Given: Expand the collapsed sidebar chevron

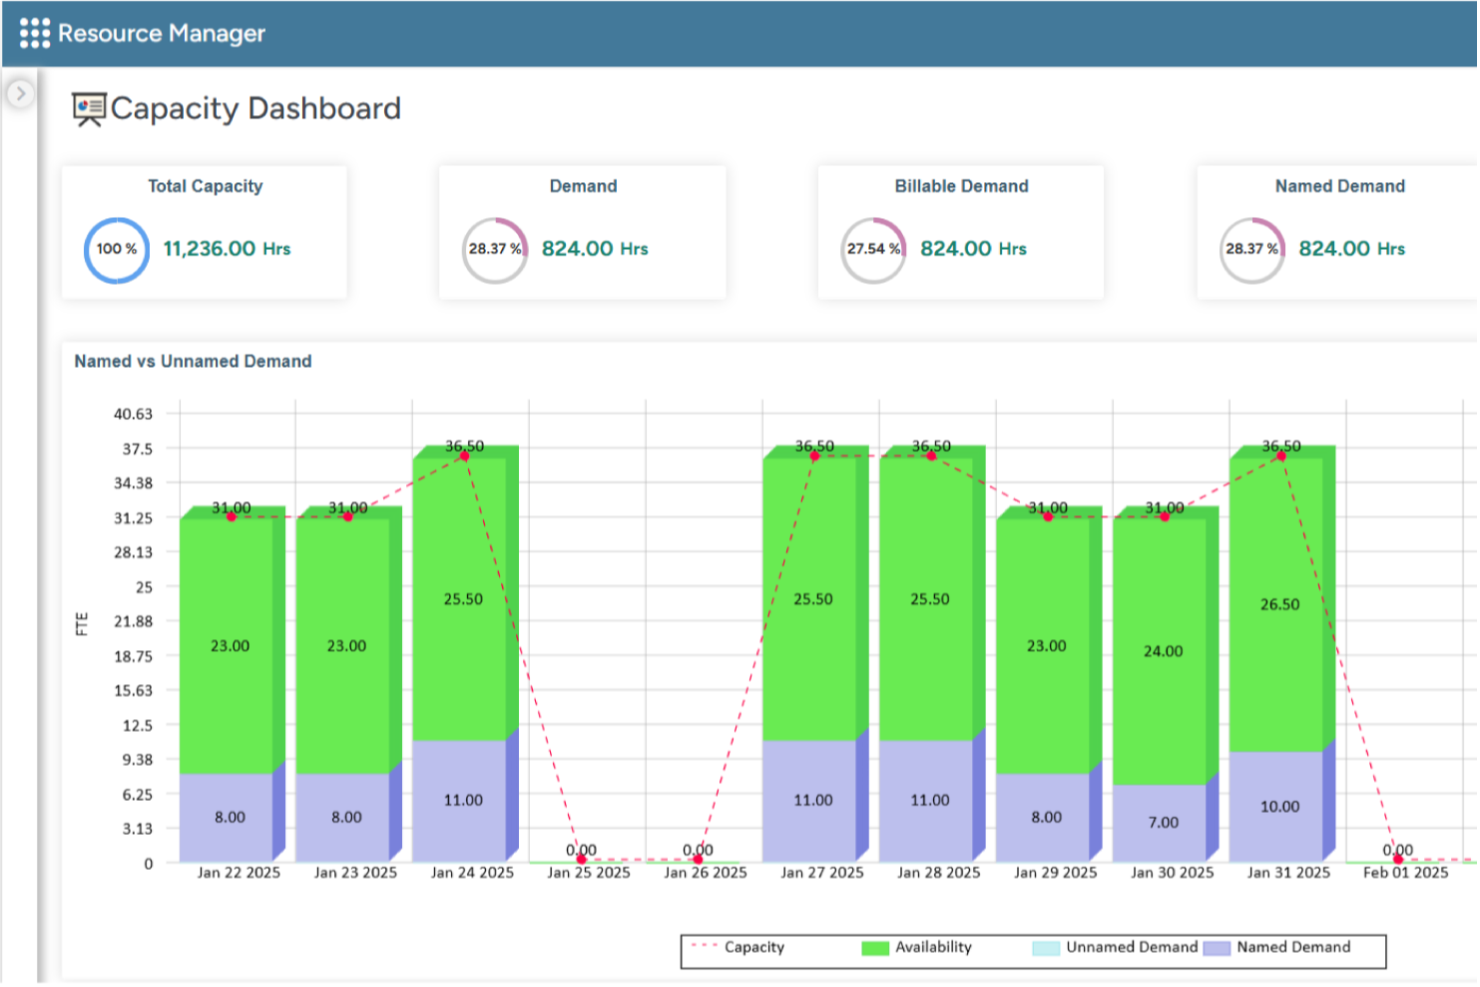Looking at the screenshot, I should tap(20, 94).
